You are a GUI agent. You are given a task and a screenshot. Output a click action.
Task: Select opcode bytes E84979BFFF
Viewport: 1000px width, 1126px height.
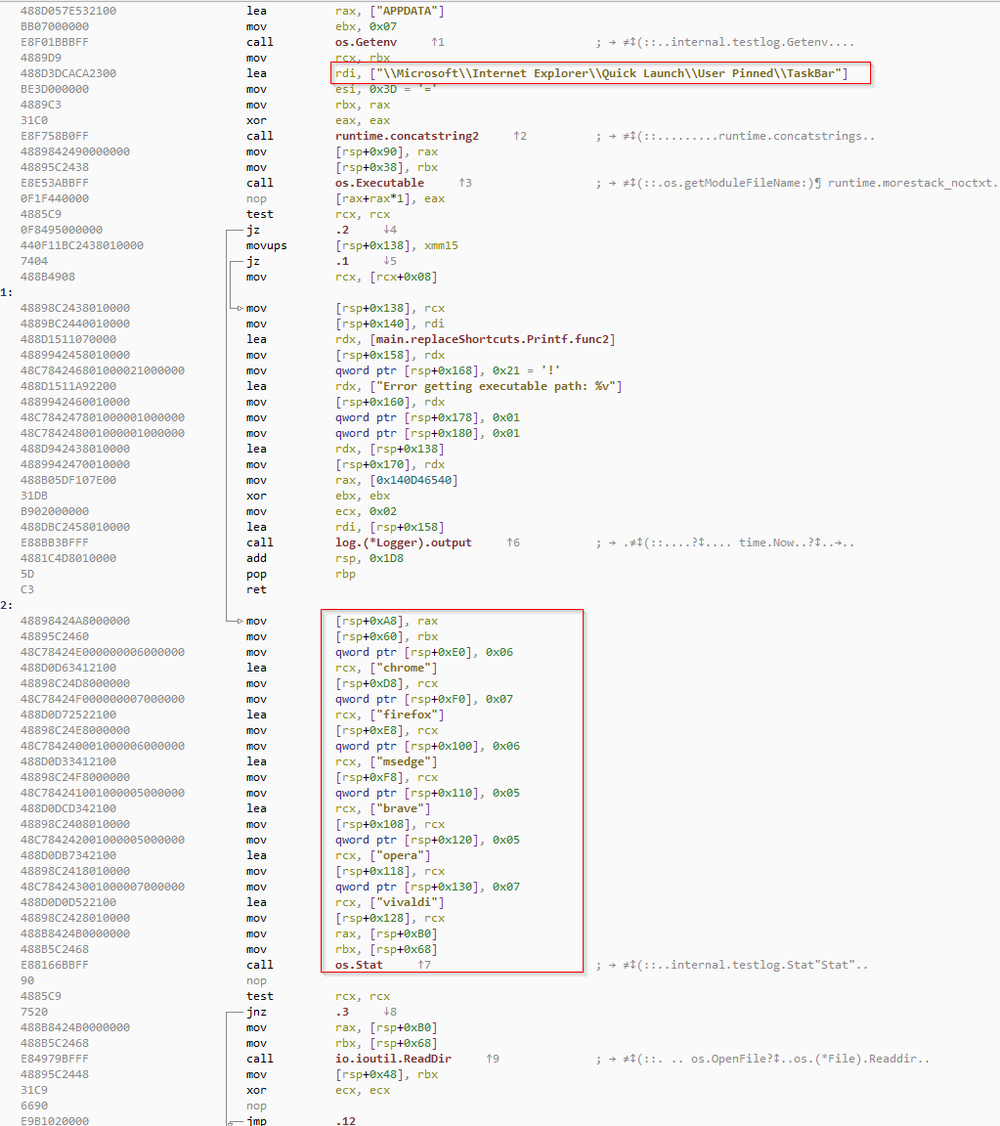[x=55, y=1059]
